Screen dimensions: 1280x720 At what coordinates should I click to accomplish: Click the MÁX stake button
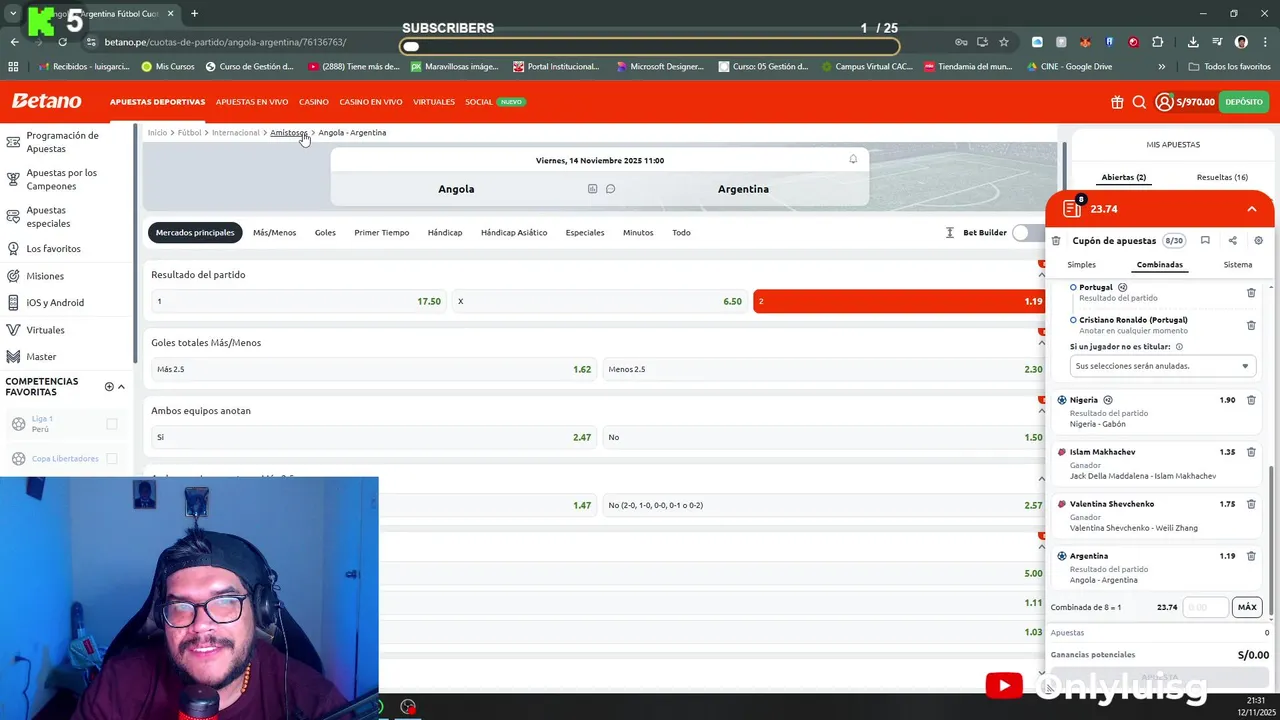[x=1247, y=607]
